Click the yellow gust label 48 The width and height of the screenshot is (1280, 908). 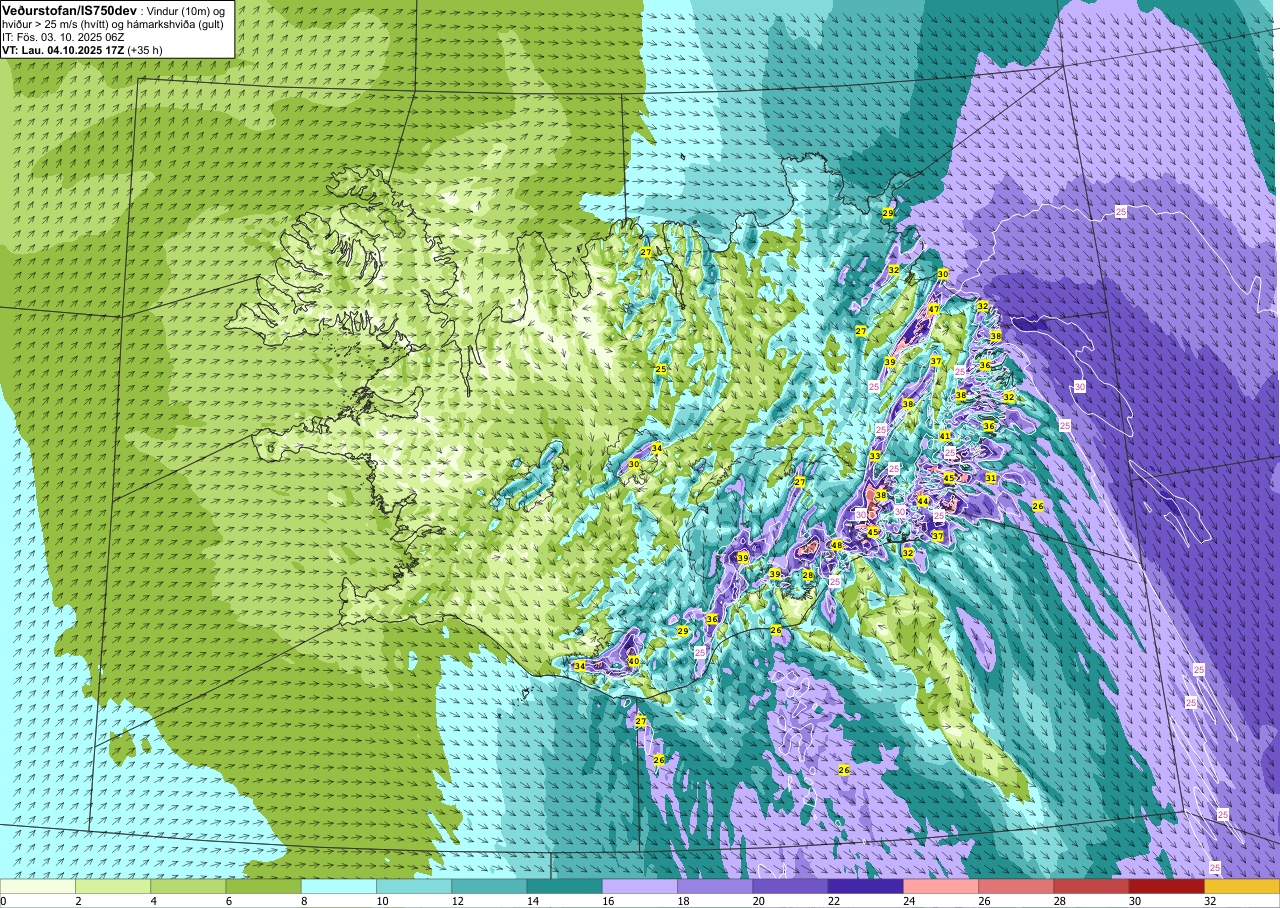coord(836,545)
